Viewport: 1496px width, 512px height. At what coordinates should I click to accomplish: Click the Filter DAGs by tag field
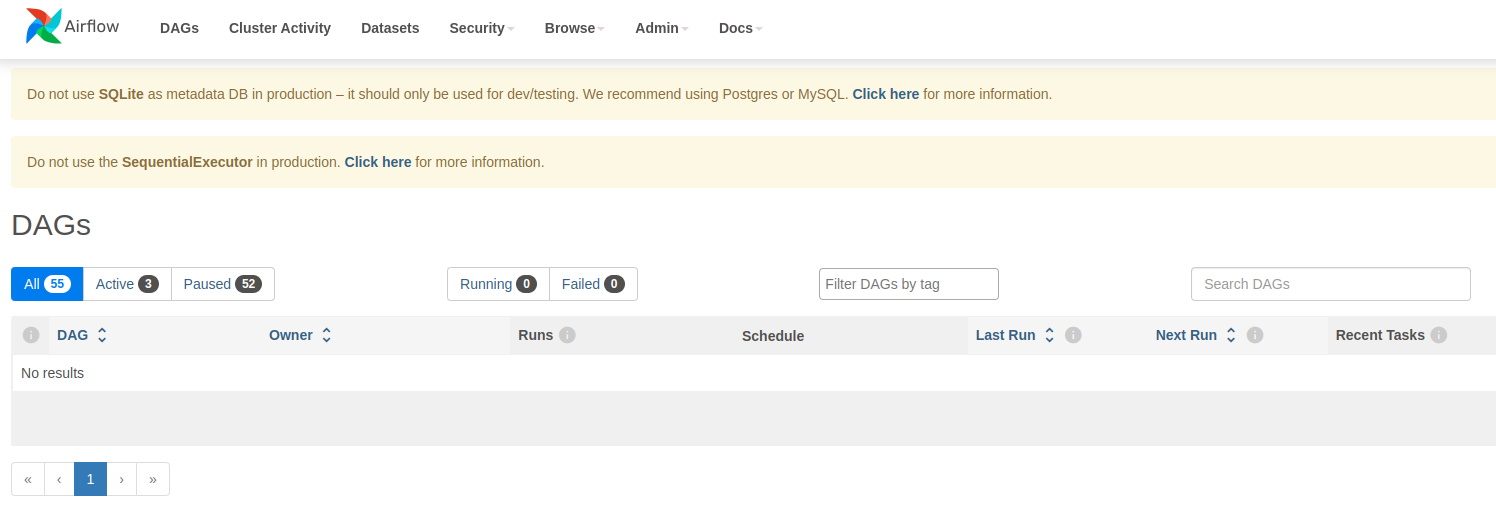click(x=908, y=284)
